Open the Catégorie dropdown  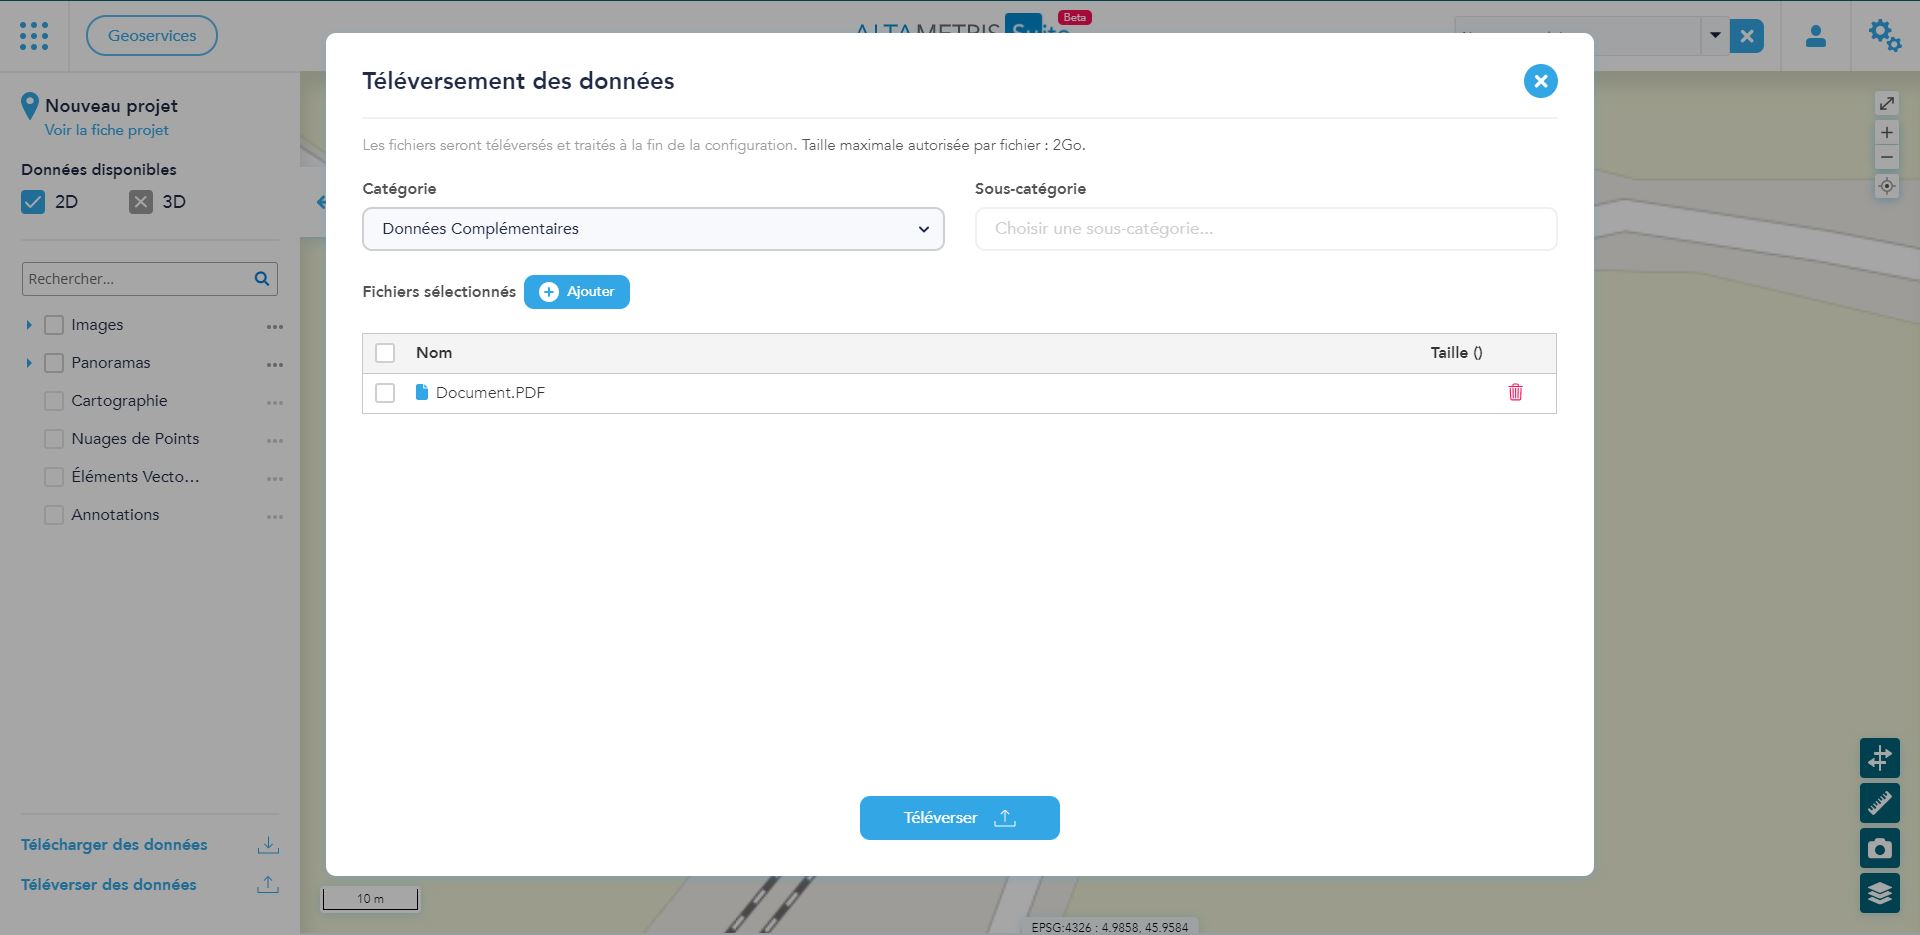[x=653, y=229]
